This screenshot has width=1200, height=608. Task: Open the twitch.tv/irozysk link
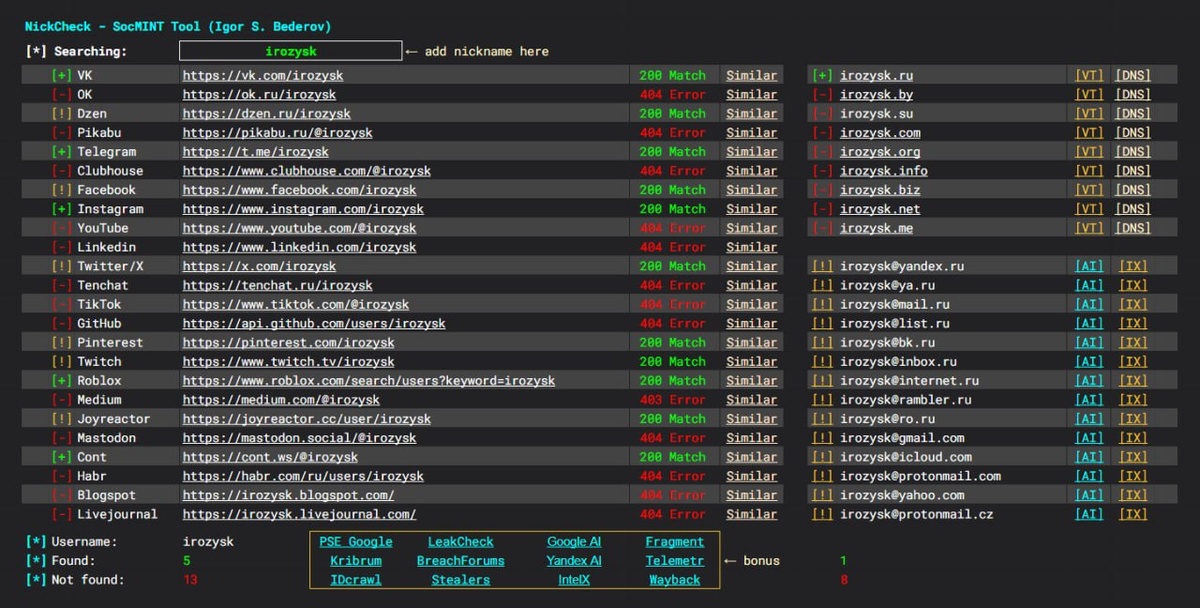[288, 361]
